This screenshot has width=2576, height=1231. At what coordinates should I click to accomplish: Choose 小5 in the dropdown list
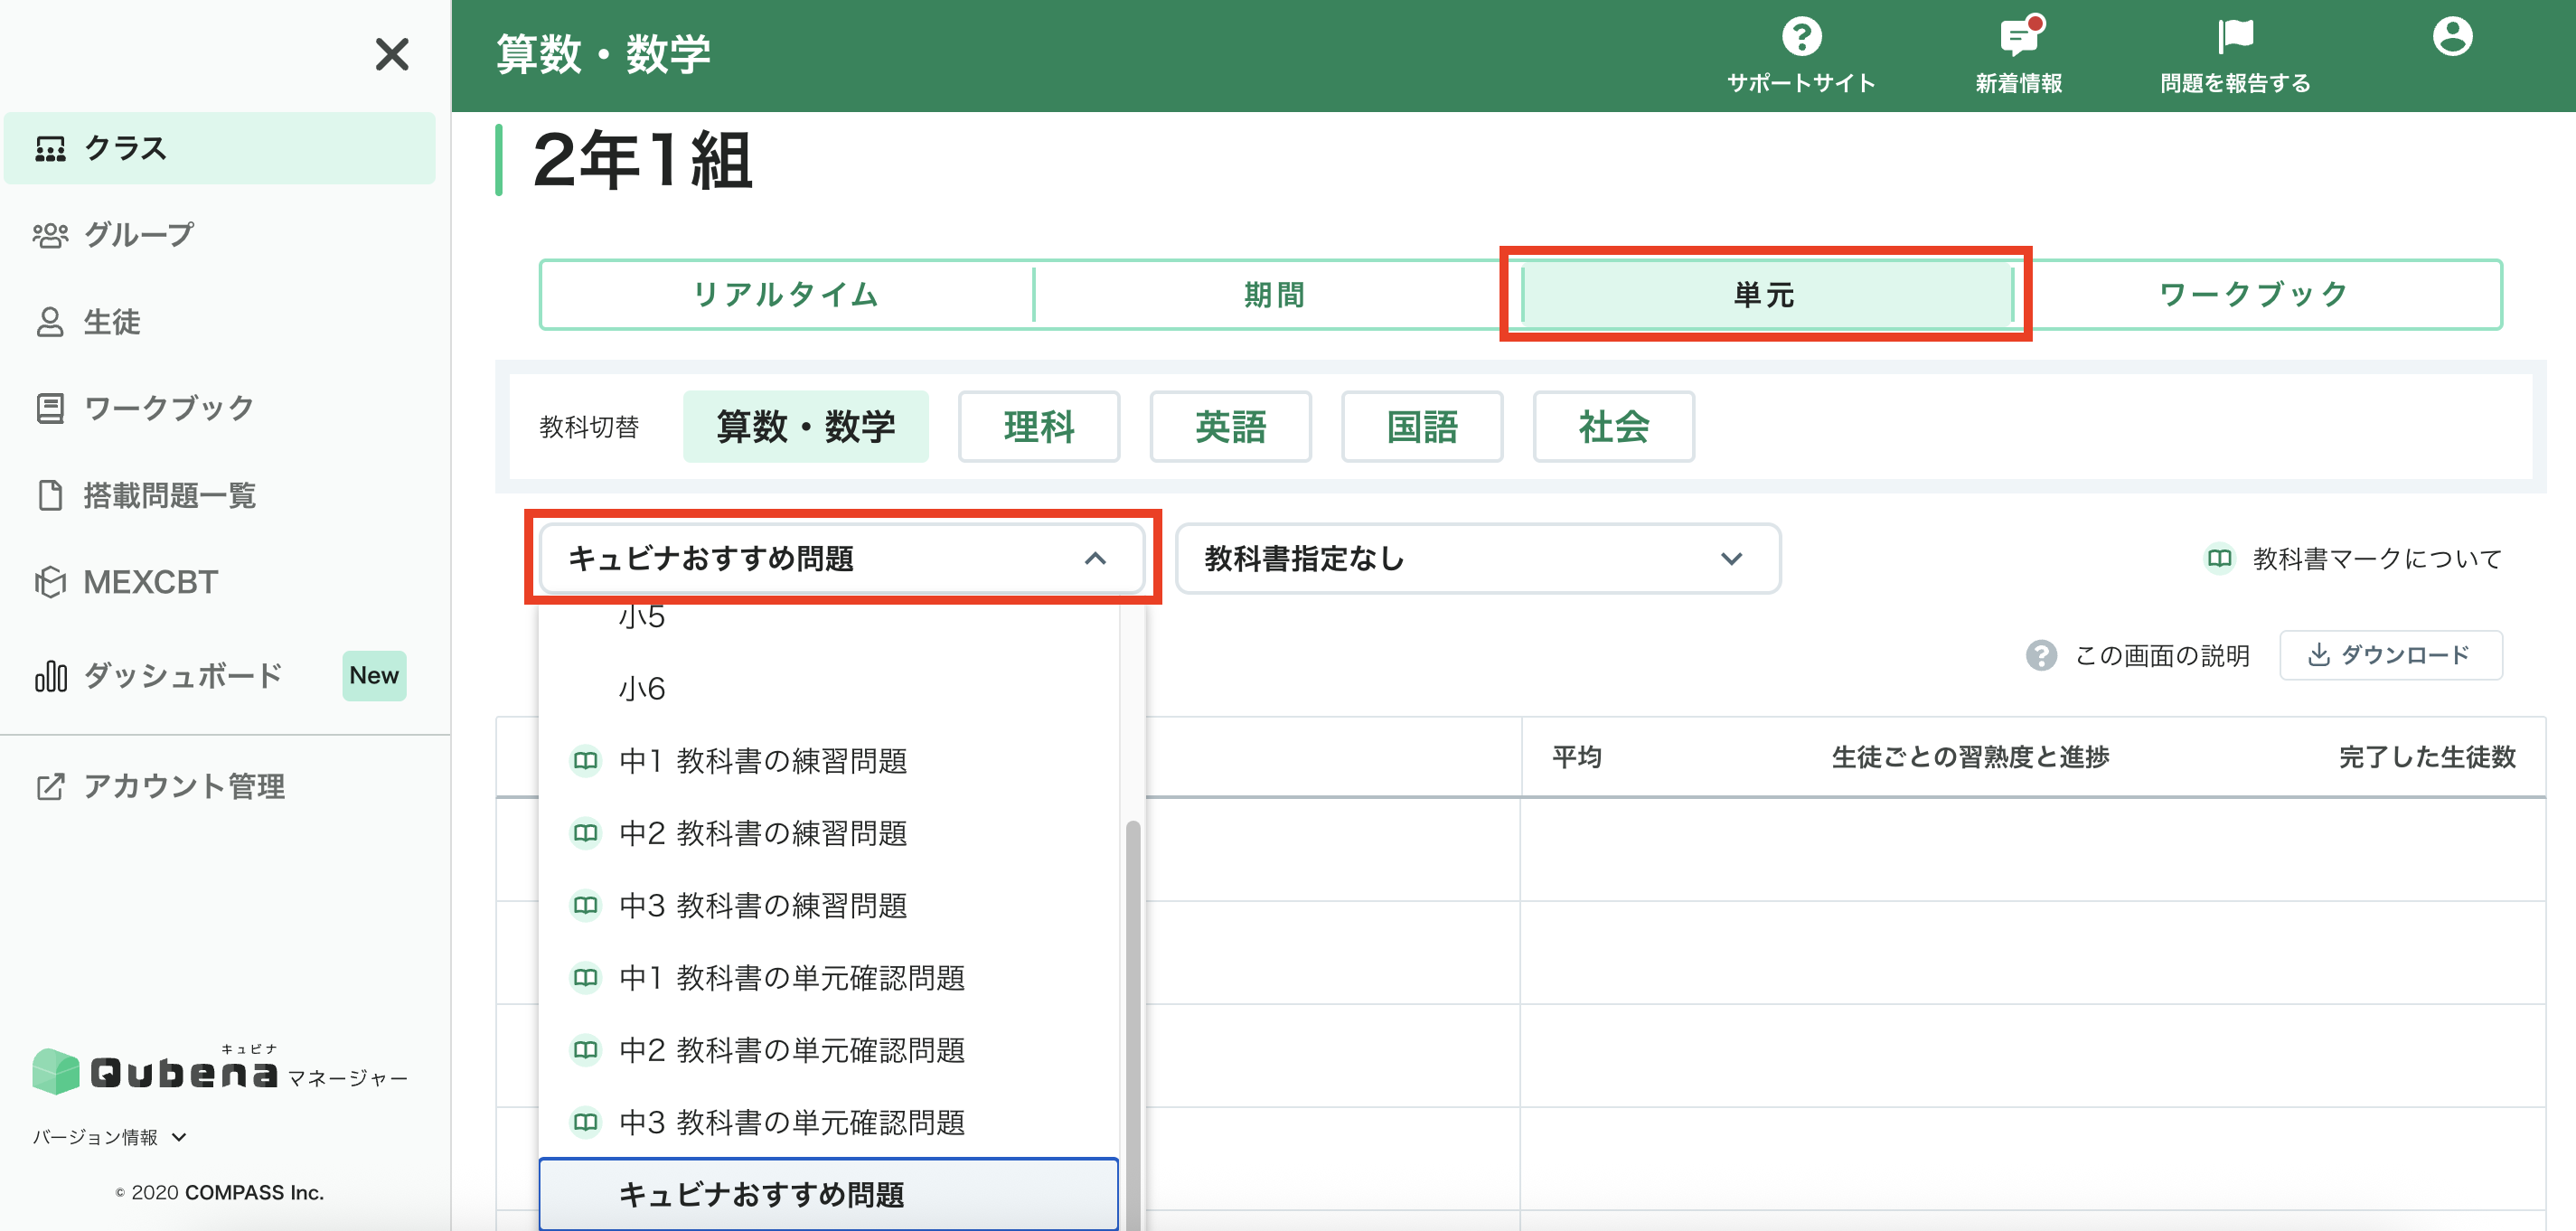(x=828, y=616)
